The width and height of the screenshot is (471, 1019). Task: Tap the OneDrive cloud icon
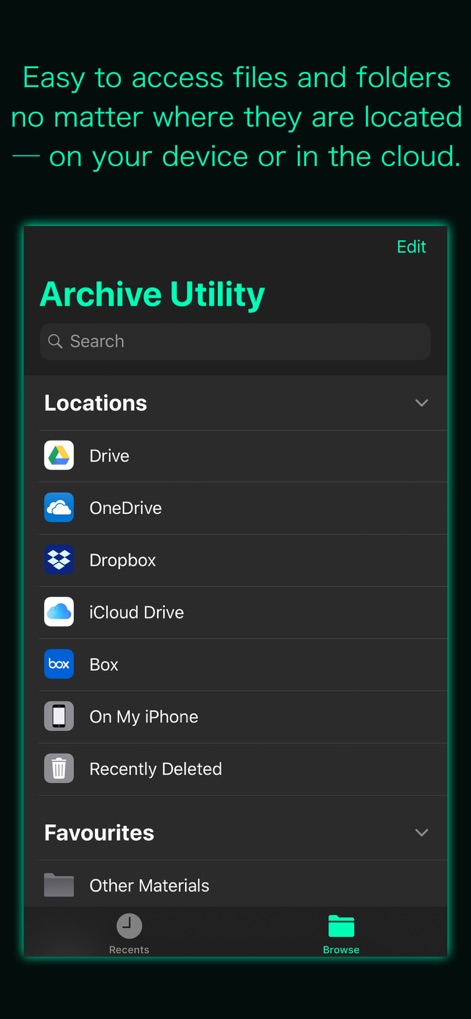pyautogui.click(x=58, y=508)
